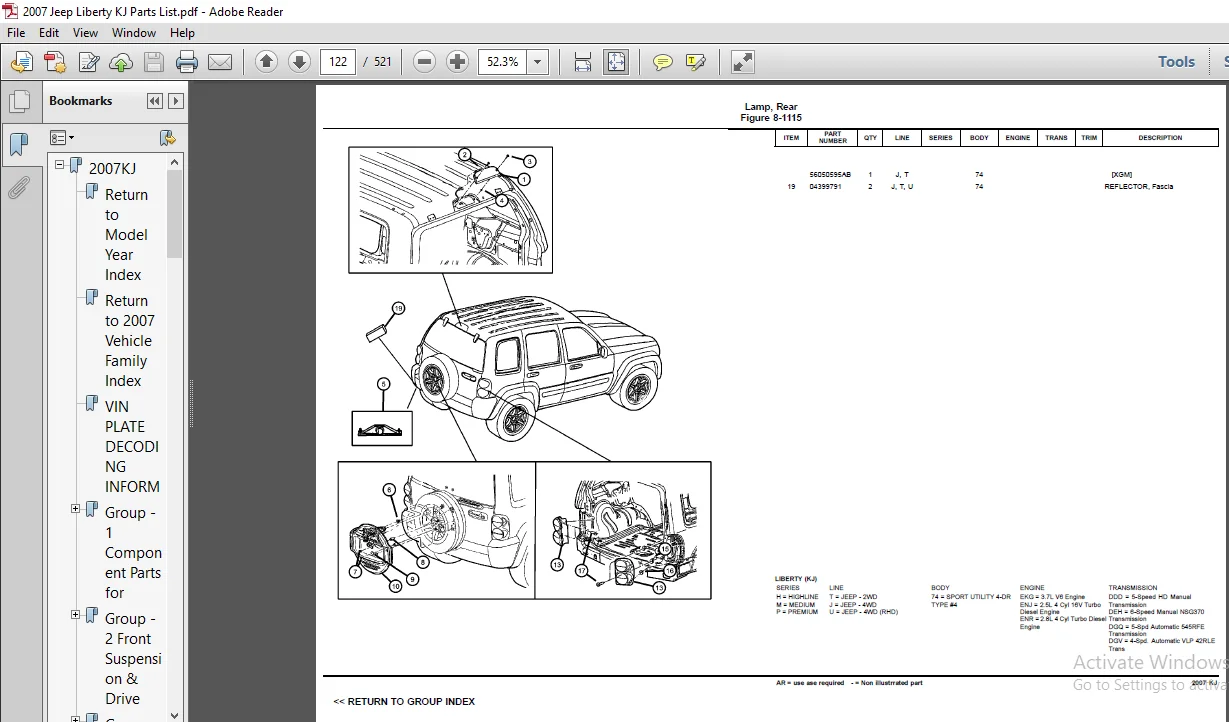Select Group - 1 Component Parts bookmark
1229x722 pixels.
tap(133, 553)
